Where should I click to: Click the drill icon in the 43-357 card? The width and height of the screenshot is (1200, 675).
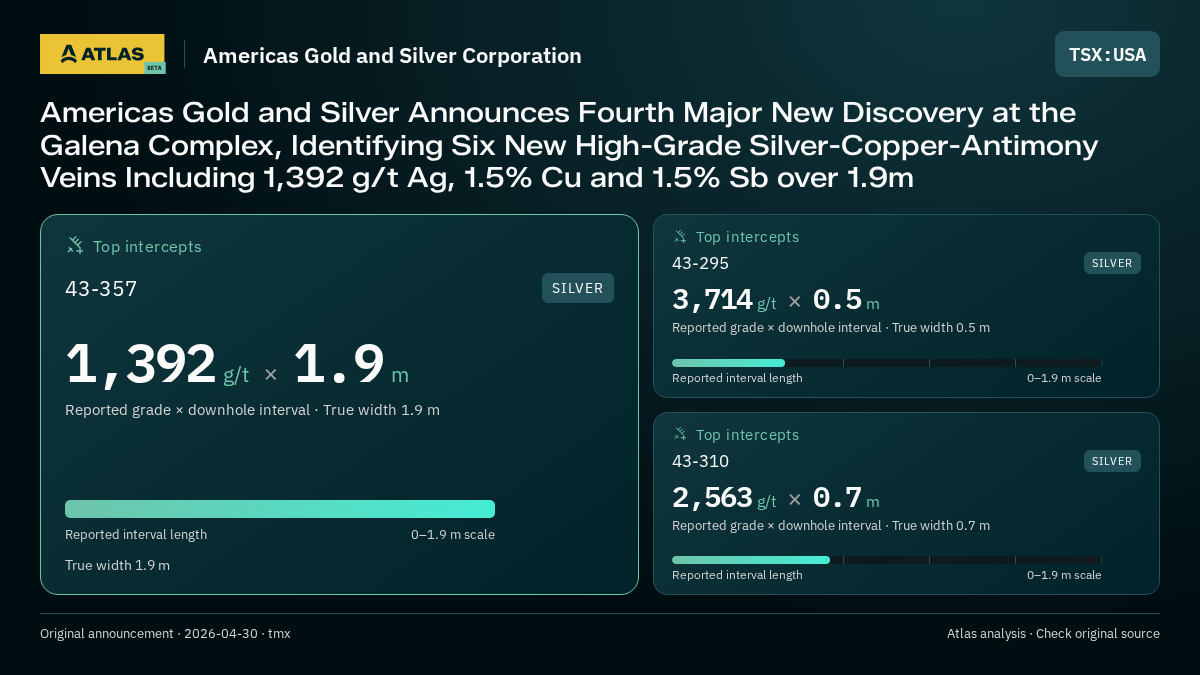(75, 245)
